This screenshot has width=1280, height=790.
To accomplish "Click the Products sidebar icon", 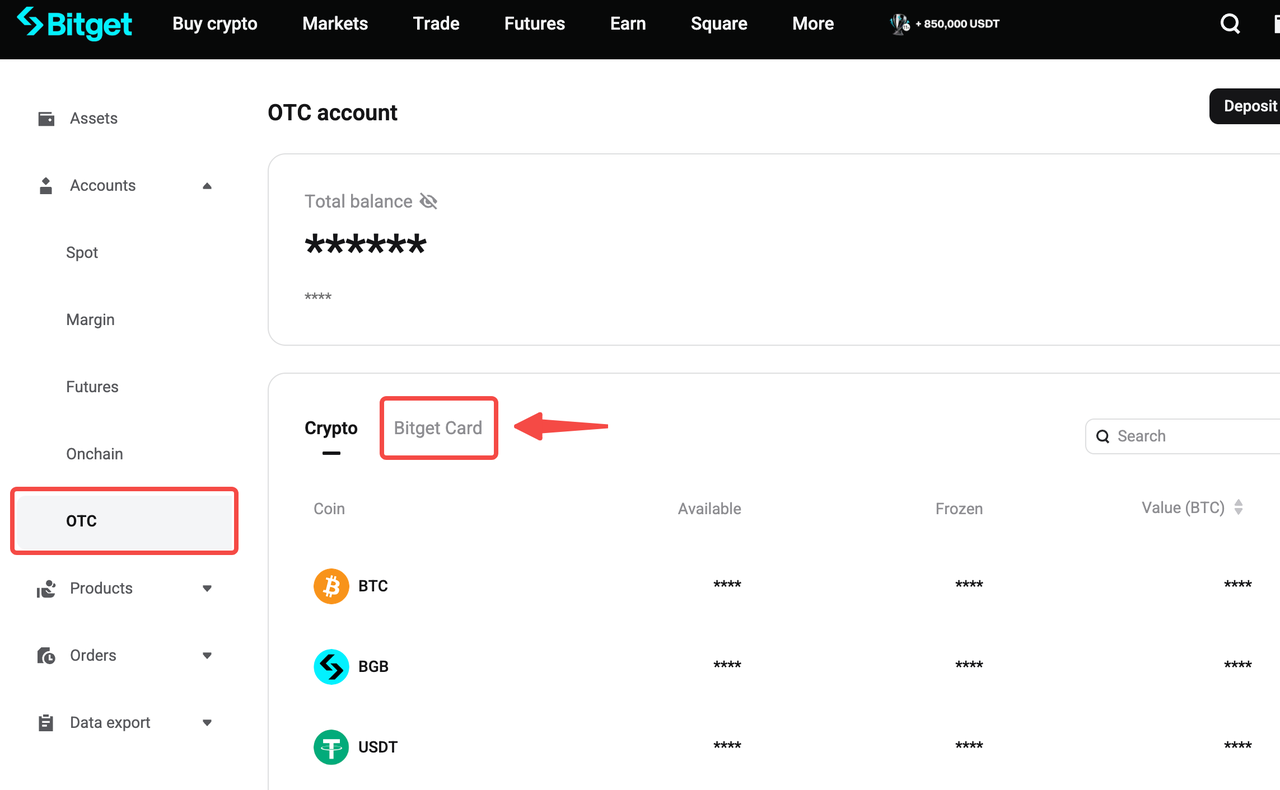I will 45,588.
